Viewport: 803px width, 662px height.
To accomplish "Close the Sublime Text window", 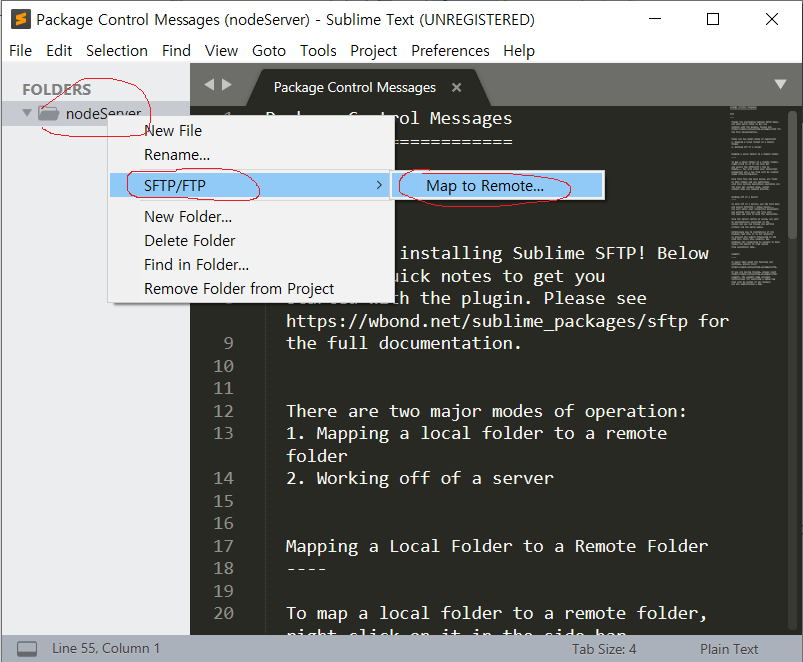I will pyautogui.click(x=772, y=19).
